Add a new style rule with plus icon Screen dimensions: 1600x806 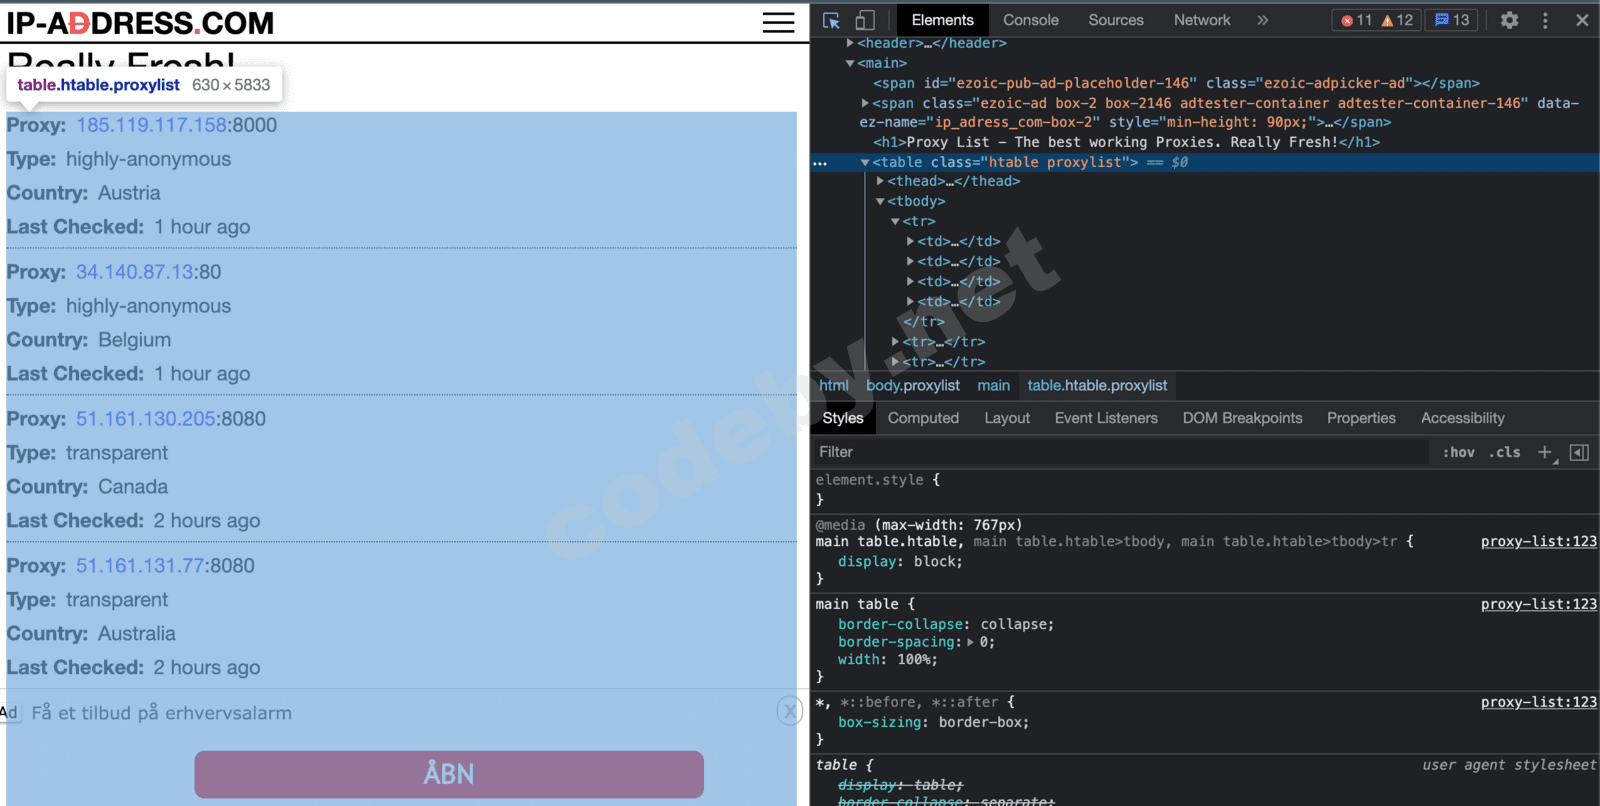pyautogui.click(x=1545, y=453)
